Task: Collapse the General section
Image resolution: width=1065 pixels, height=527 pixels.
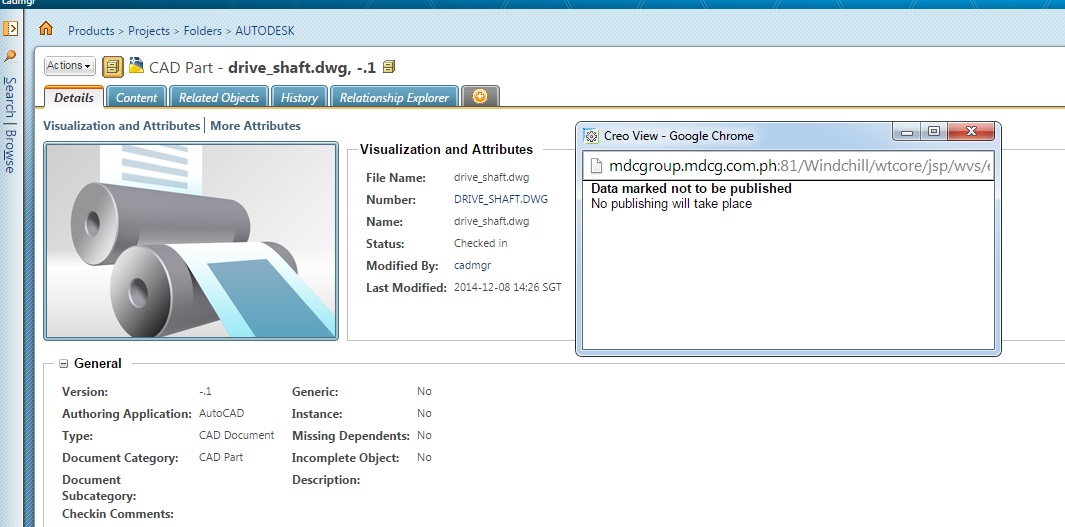Action: [x=63, y=363]
